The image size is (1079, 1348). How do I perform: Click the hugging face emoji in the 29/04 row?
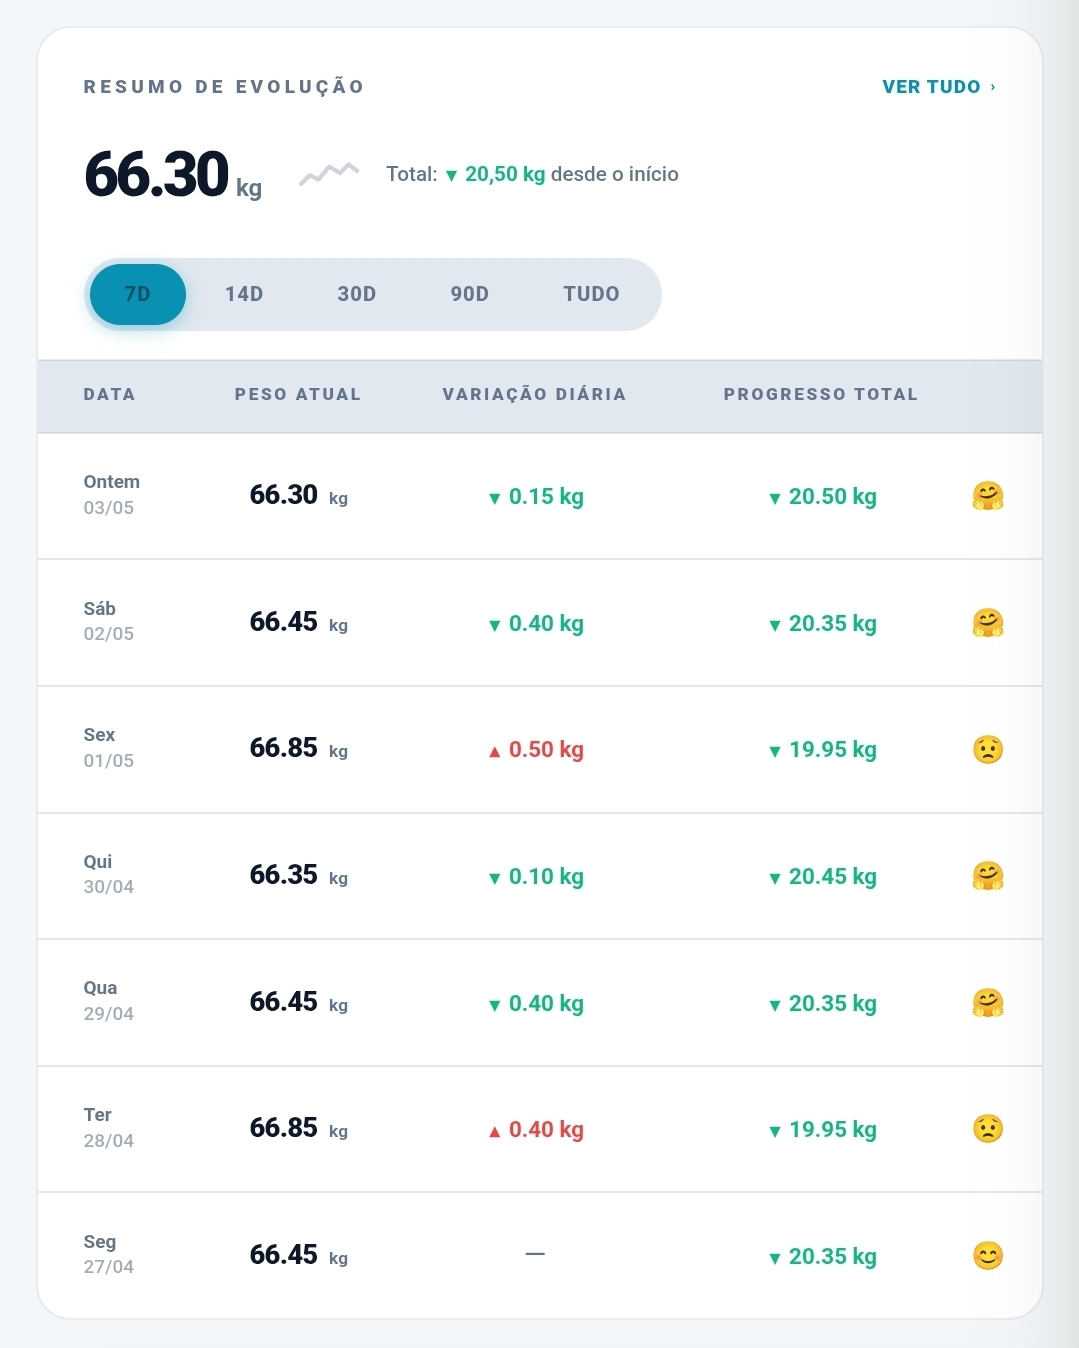tap(988, 1003)
